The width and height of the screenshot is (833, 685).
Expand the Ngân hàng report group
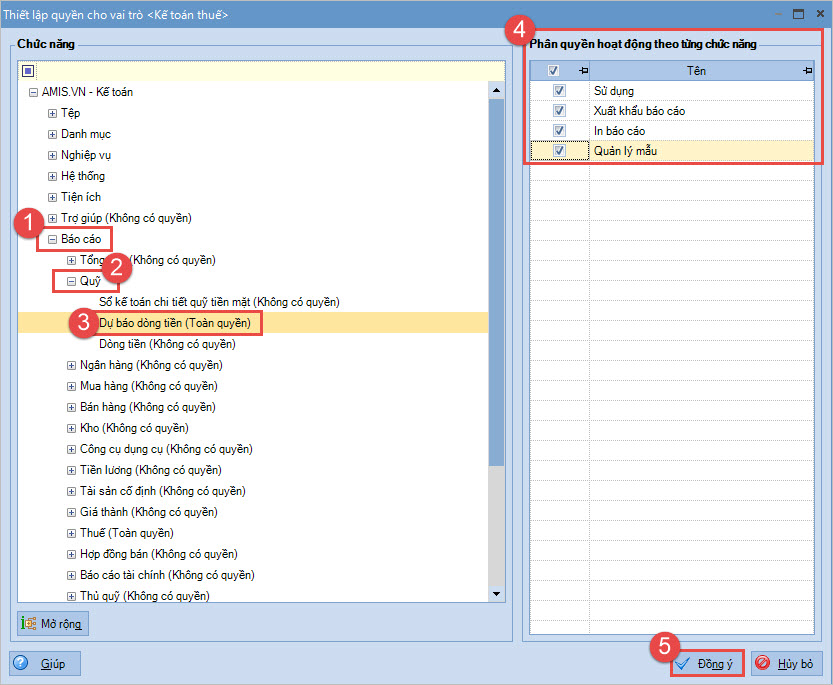point(71,365)
